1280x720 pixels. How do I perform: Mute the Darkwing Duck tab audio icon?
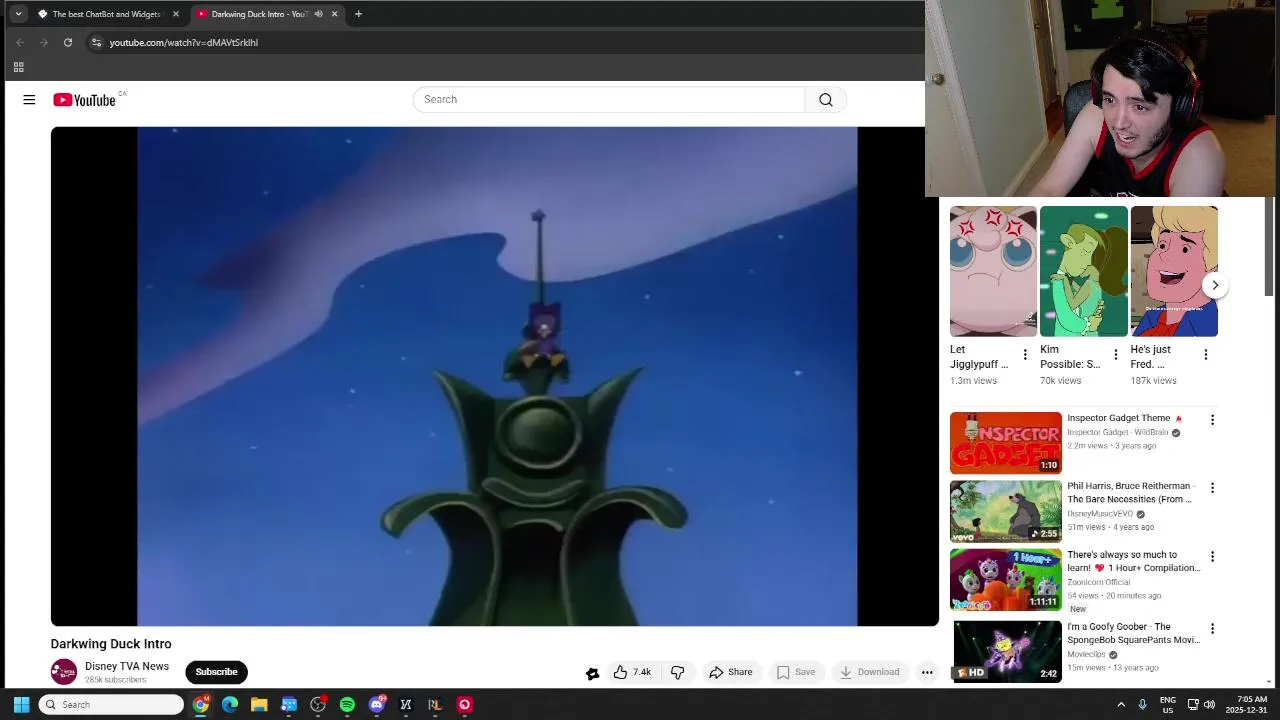pyautogui.click(x=318, y=14)
